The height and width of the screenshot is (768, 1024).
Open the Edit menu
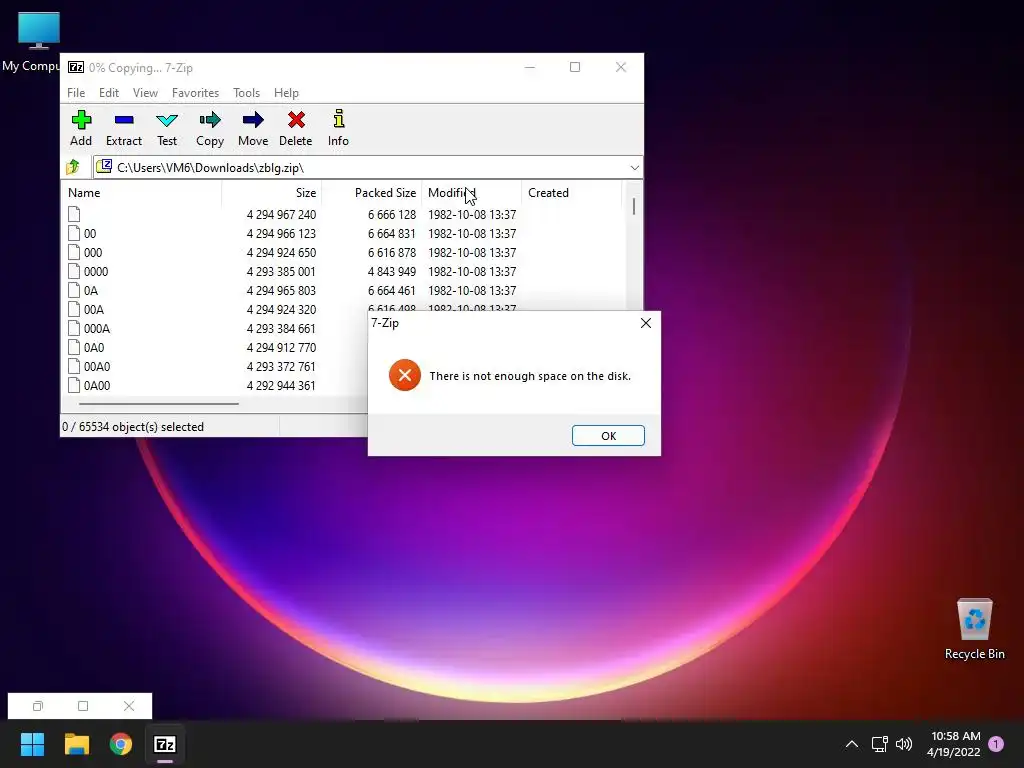click(x=109, y=93)
